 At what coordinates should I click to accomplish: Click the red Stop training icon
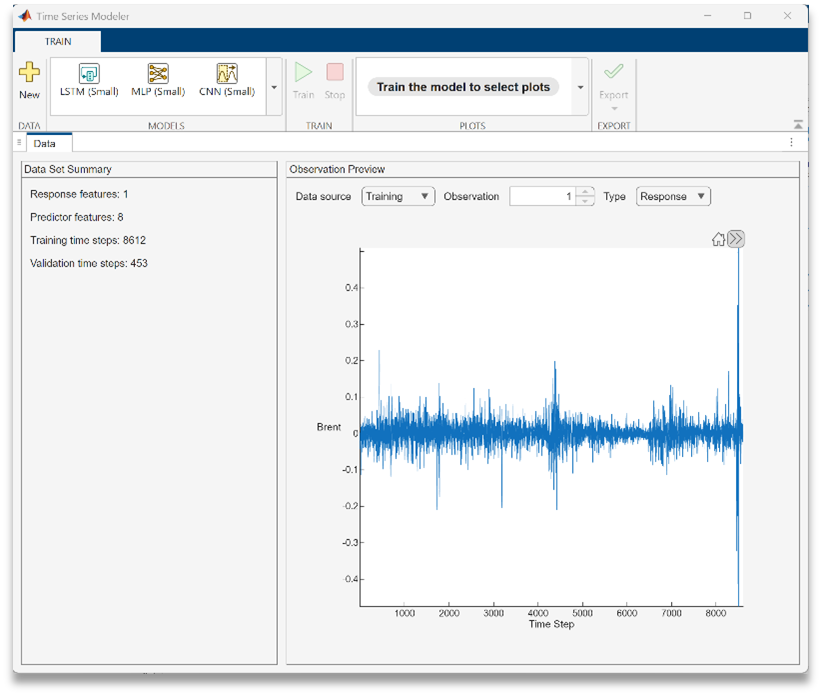click(335, 72)
